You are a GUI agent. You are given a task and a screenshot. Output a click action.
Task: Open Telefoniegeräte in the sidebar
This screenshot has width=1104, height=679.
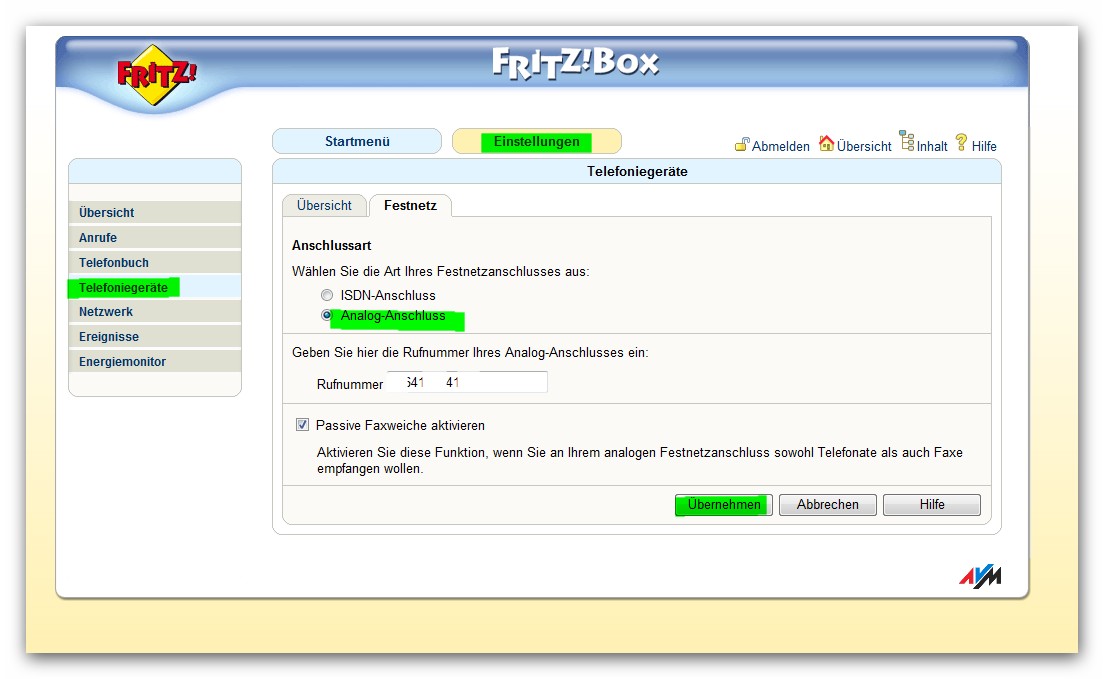155,287
